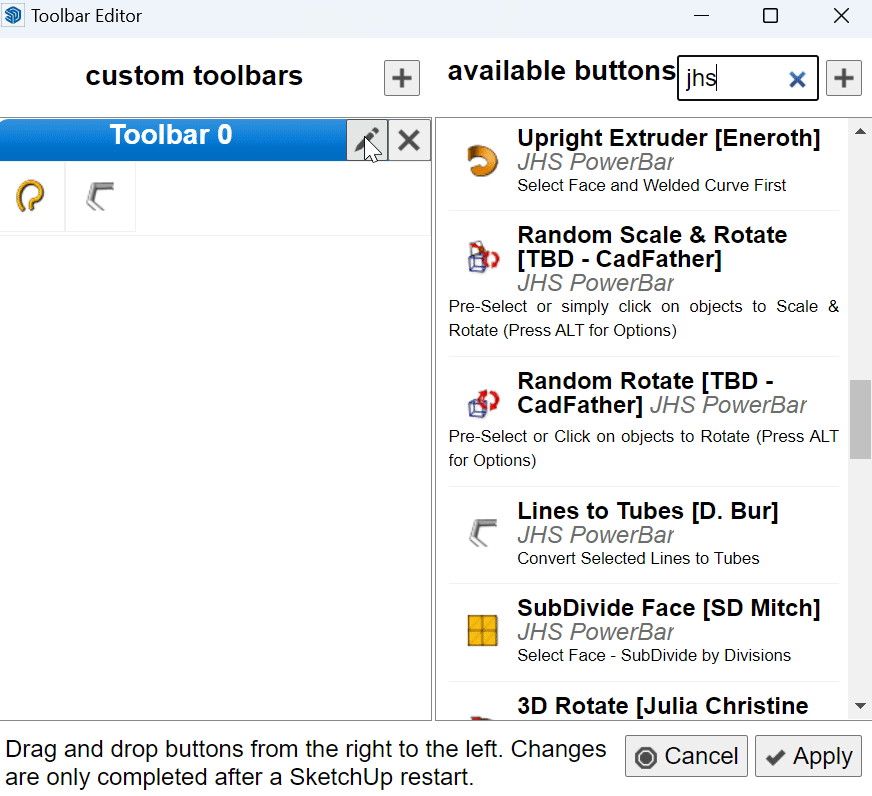The height and width of the screenshot is (796, 872).
Task: Select the Random Scale & Rotate [TBD - CadFather] title
Action: pos(652,247)
